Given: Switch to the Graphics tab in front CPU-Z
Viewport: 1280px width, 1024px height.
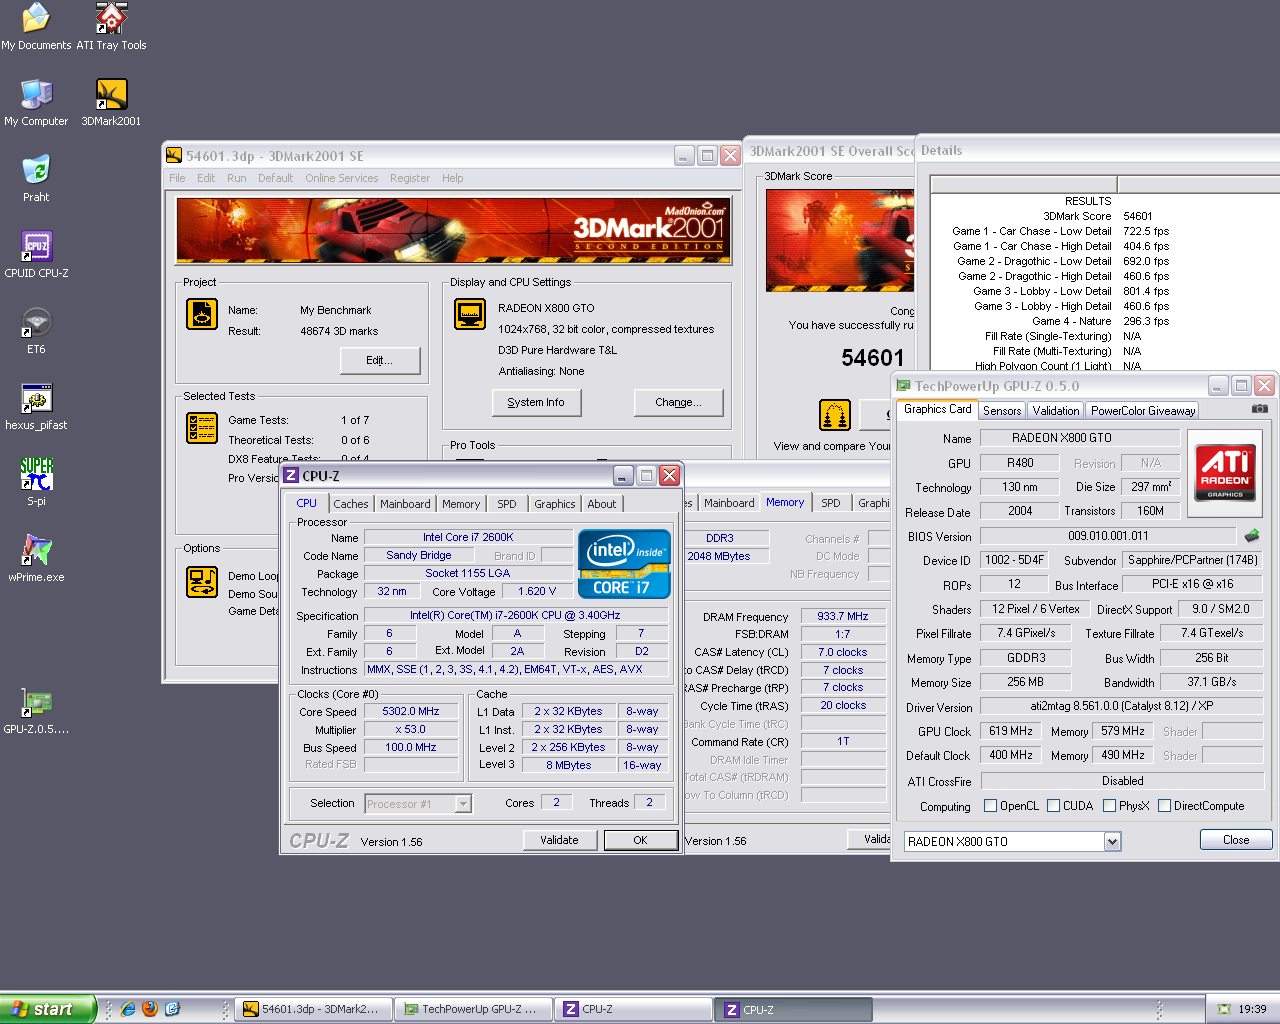Looking at the screenshot, I should coord(554,504).
